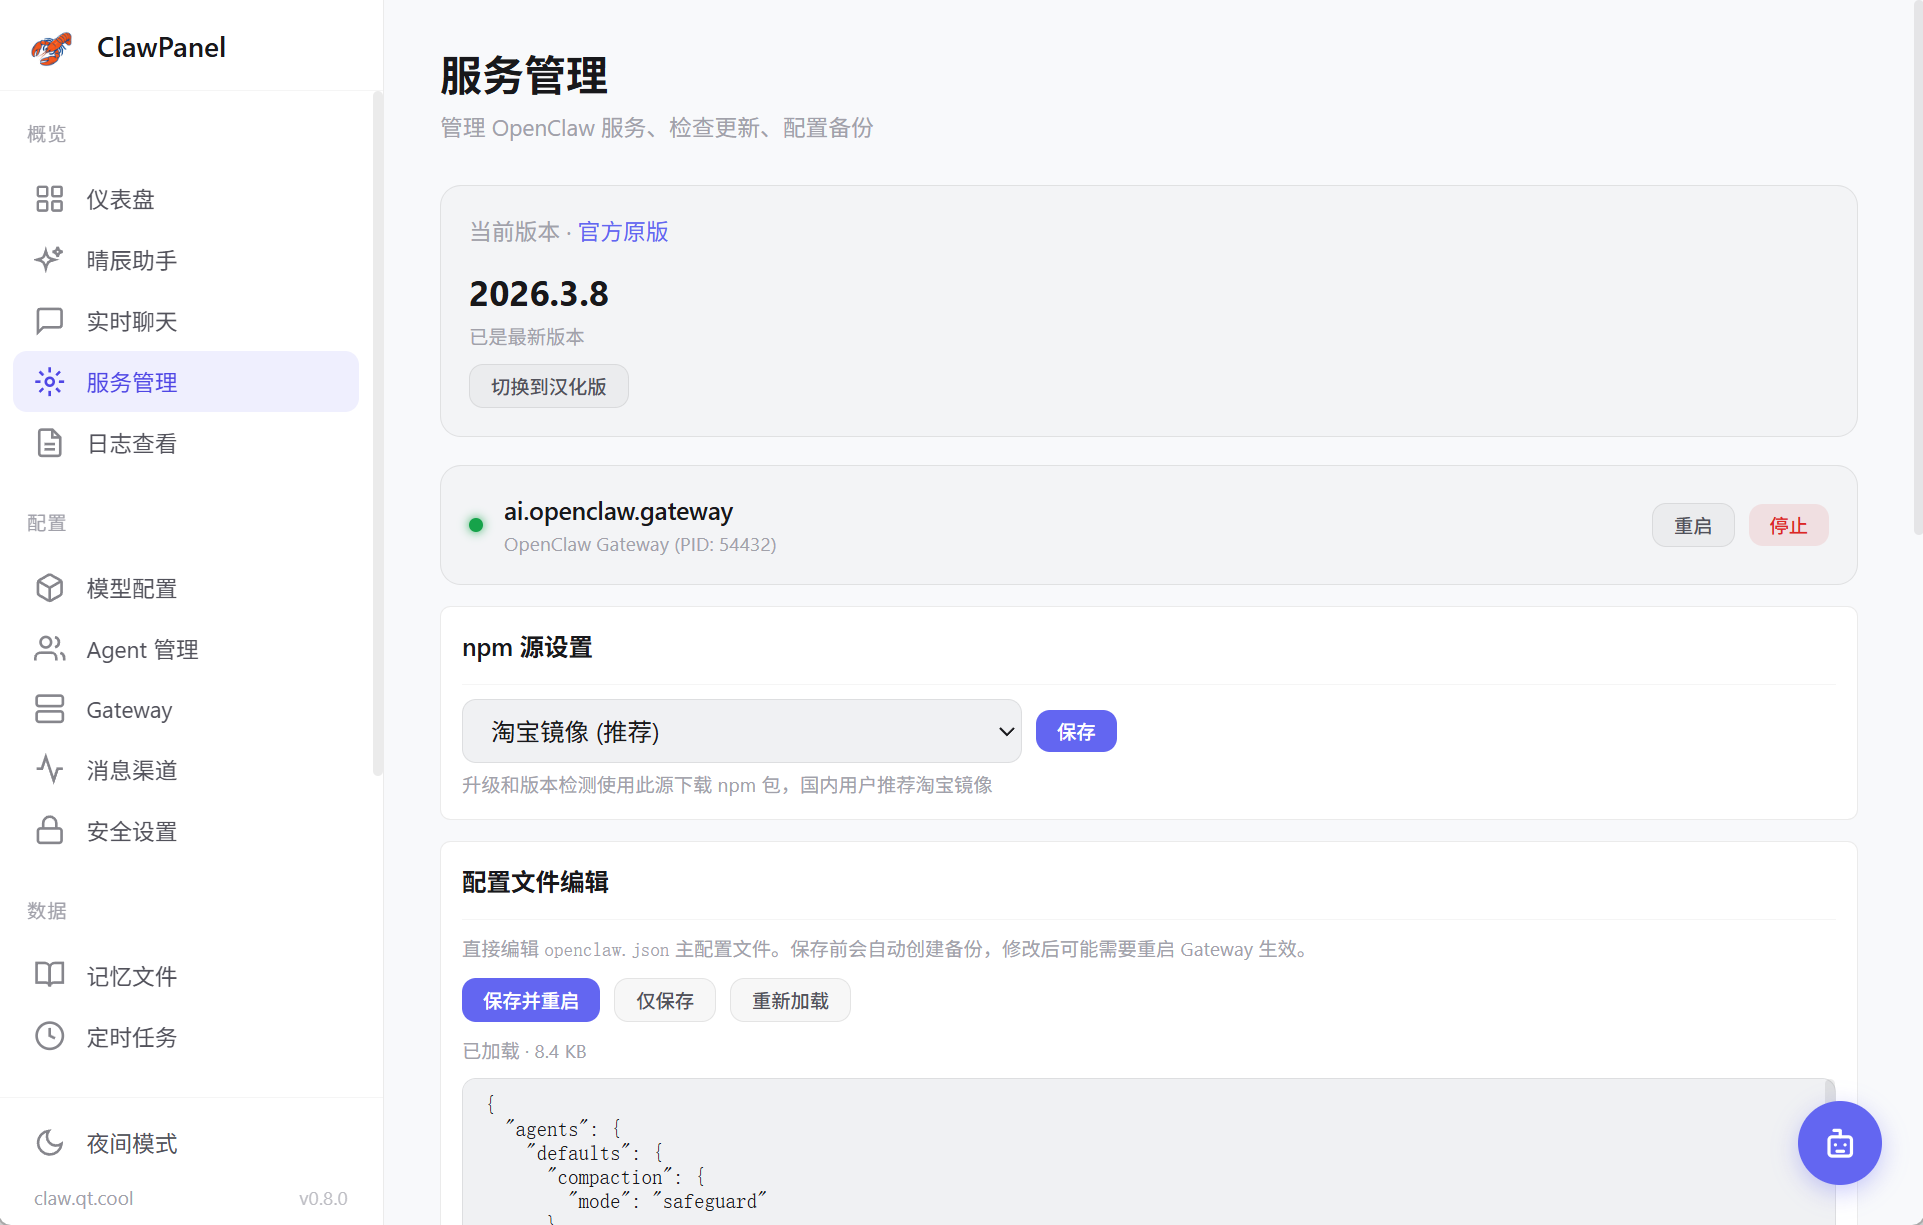Switch to Agent 管理 section
Image resolution: width=1923 pixels, height=1225 pixels.
50,648
